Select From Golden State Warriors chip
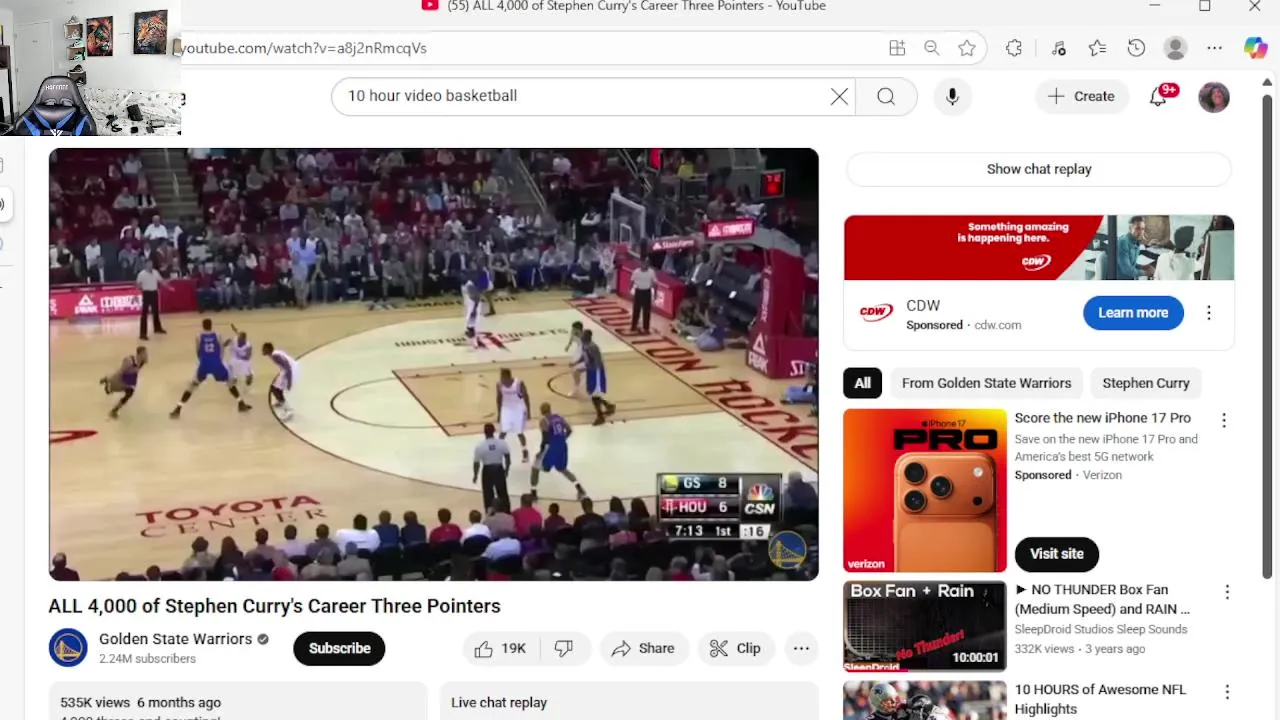 pos(986,383)
